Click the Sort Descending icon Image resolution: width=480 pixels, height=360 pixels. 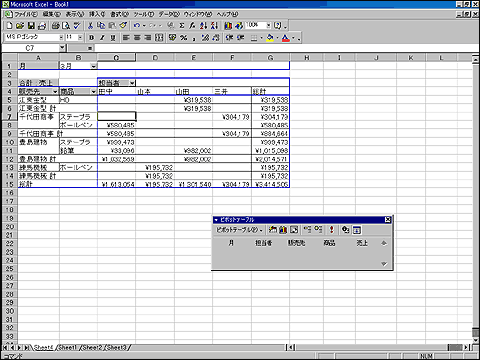click(214, 26)
